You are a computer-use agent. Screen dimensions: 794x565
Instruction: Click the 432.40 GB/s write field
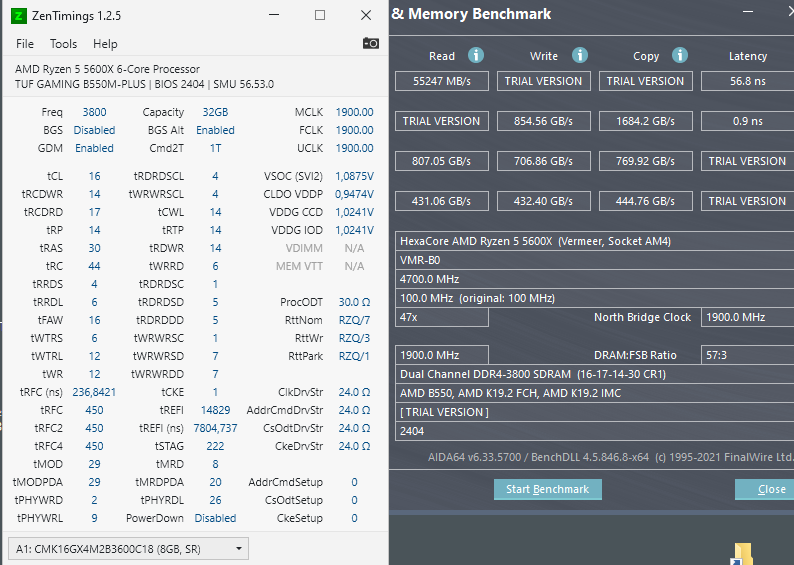click(544, 201)
